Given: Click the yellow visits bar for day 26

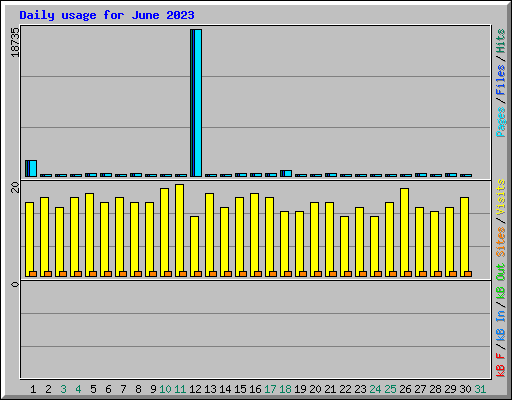Looking at the screenshot, I should (x=404, y=232).
